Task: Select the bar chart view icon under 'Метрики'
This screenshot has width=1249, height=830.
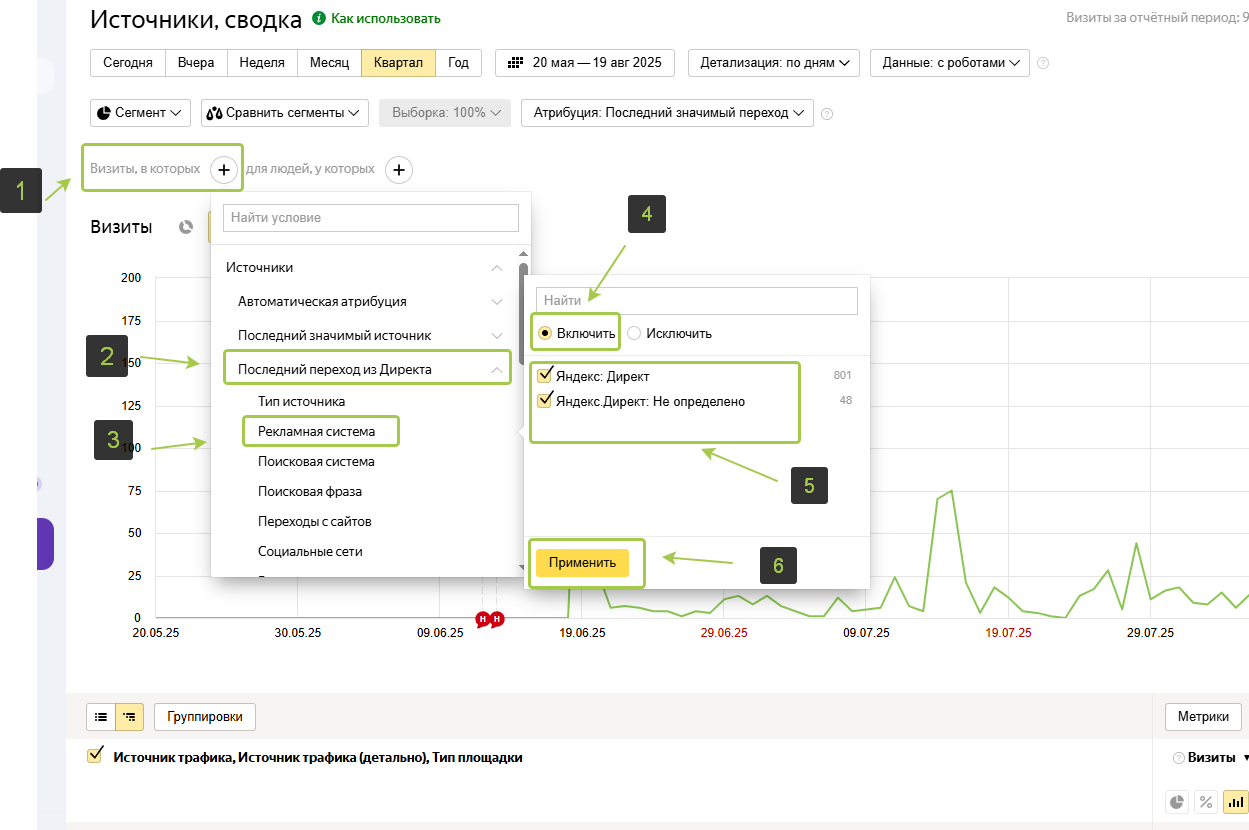Action: 1235,801
